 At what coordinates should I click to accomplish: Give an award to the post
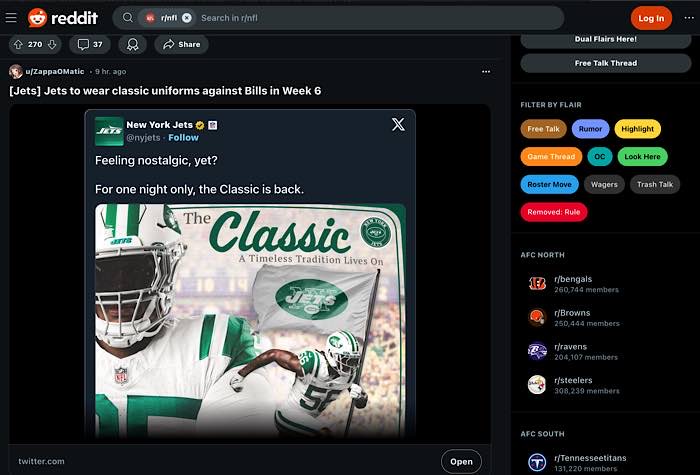coord(133,44)
